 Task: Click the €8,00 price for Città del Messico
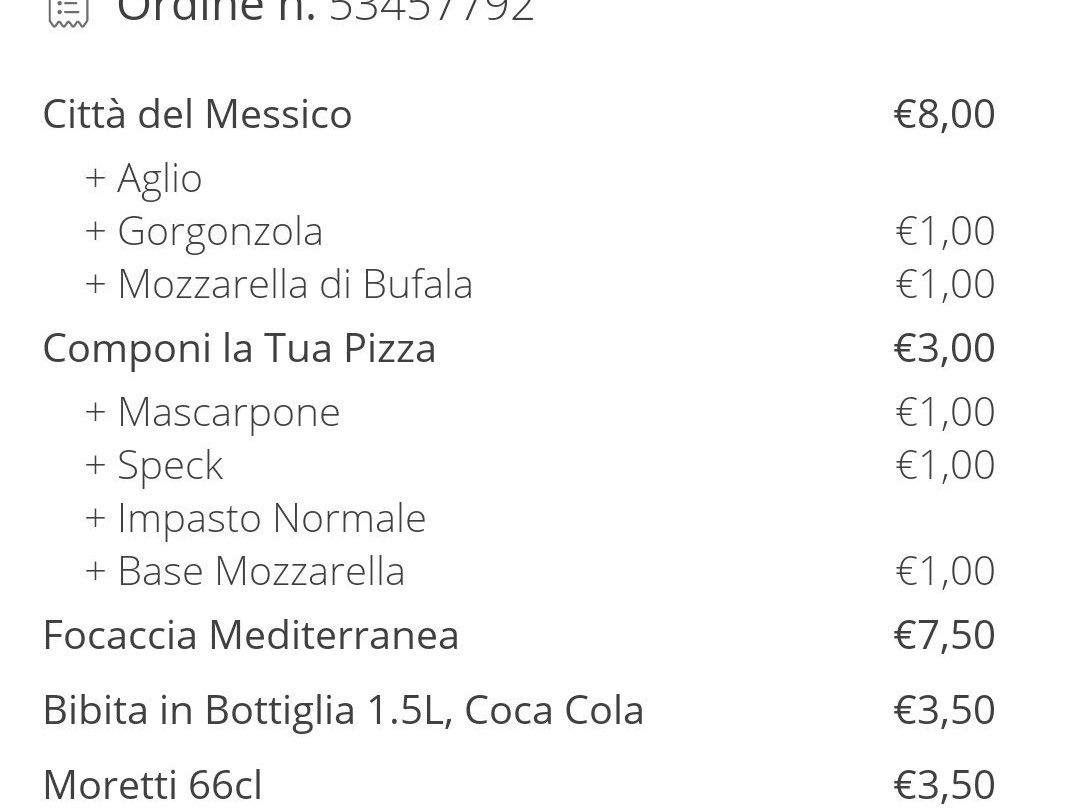pyautogui.click(x=944, y=114)
